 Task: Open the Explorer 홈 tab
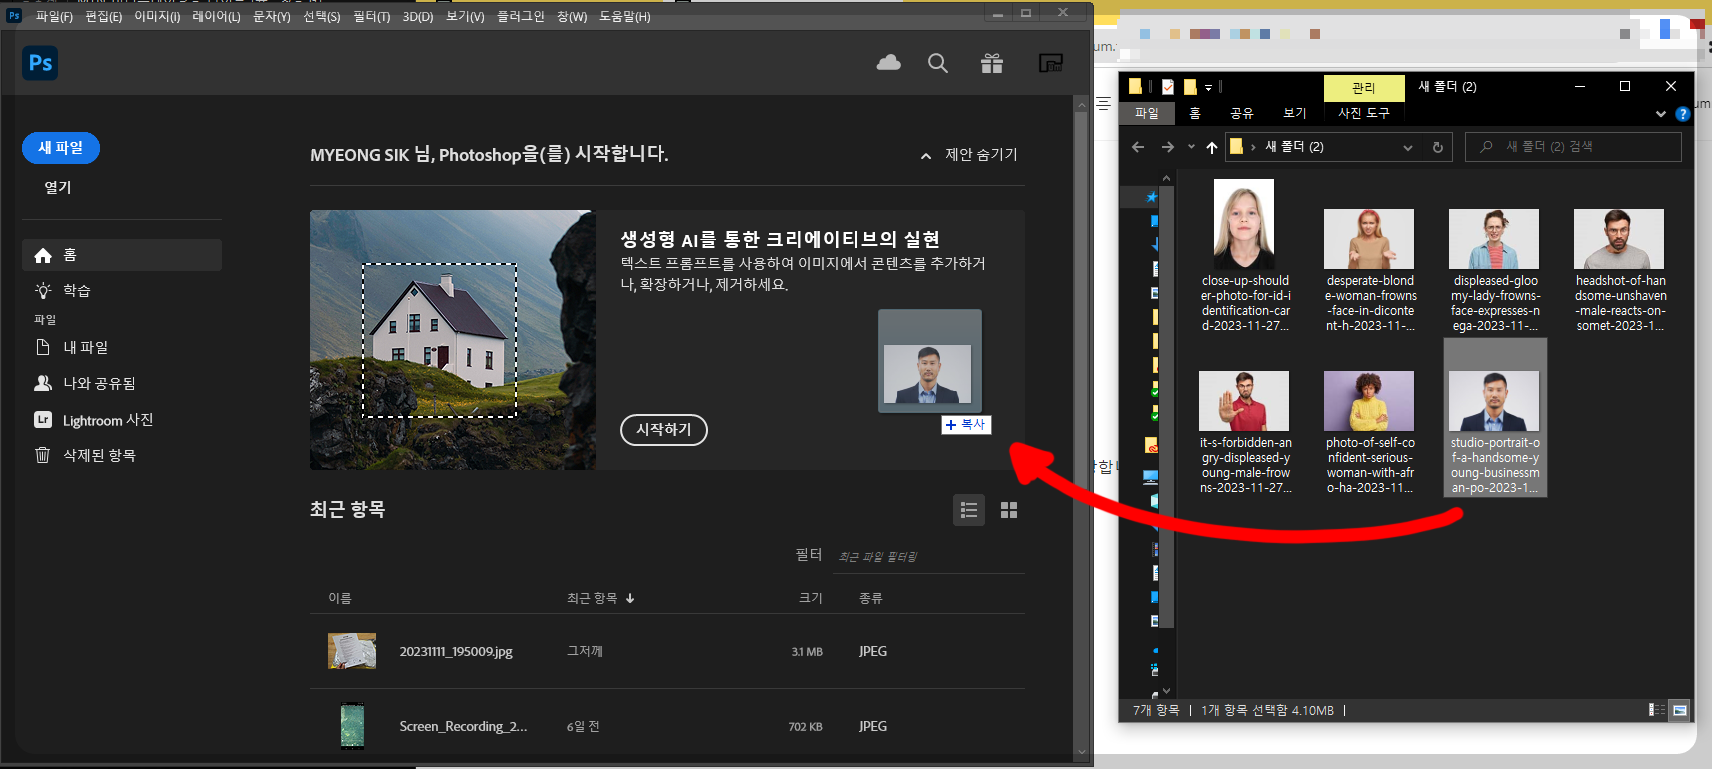[1194, 114]
